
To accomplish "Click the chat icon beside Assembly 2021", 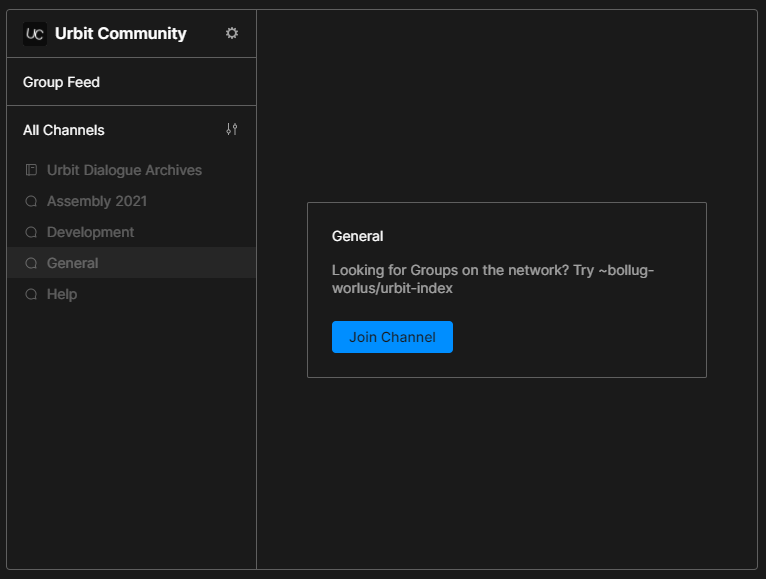I will coord(31,201).
